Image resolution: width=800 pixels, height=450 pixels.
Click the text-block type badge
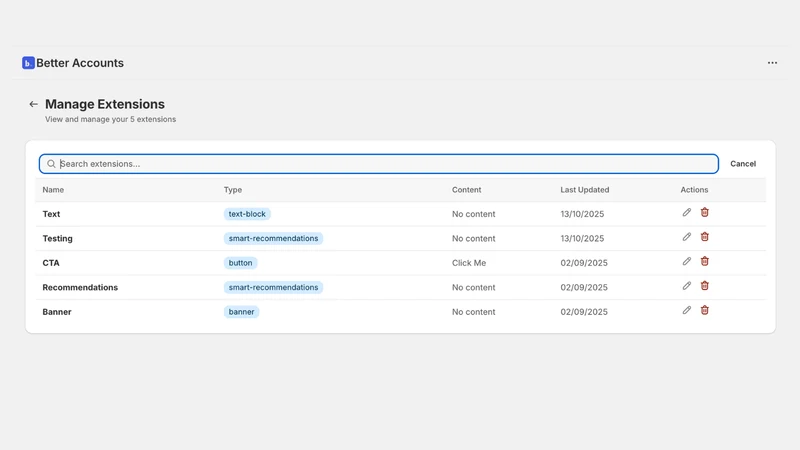click(247, 214)
